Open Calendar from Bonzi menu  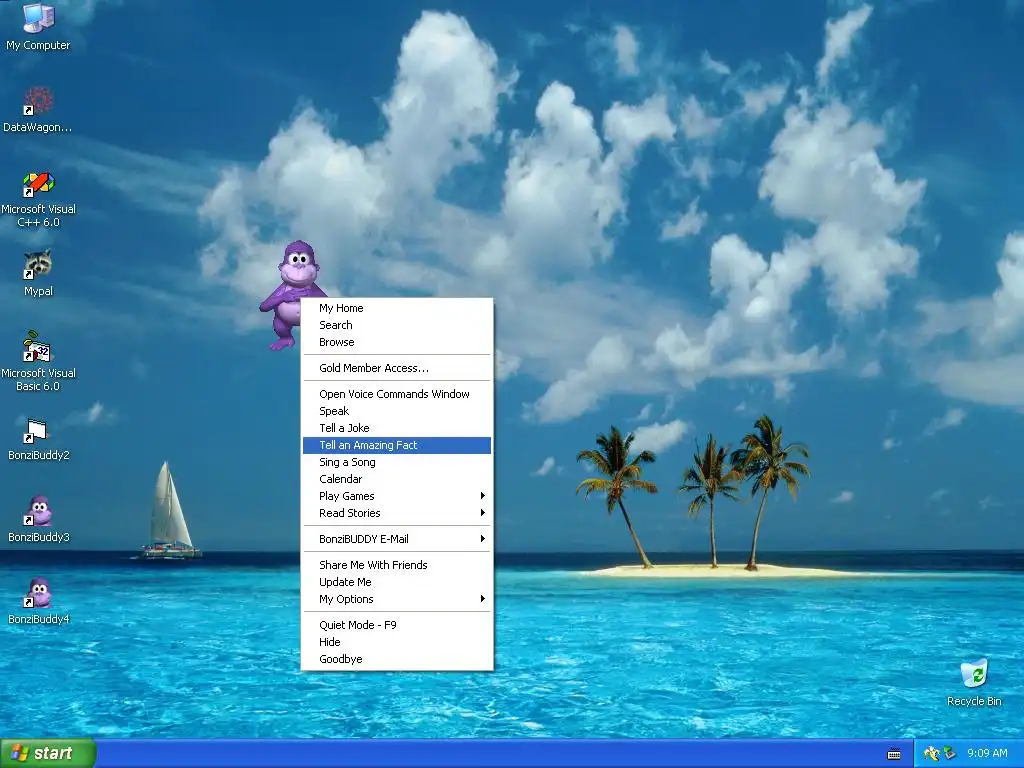[x=397, y=479]
